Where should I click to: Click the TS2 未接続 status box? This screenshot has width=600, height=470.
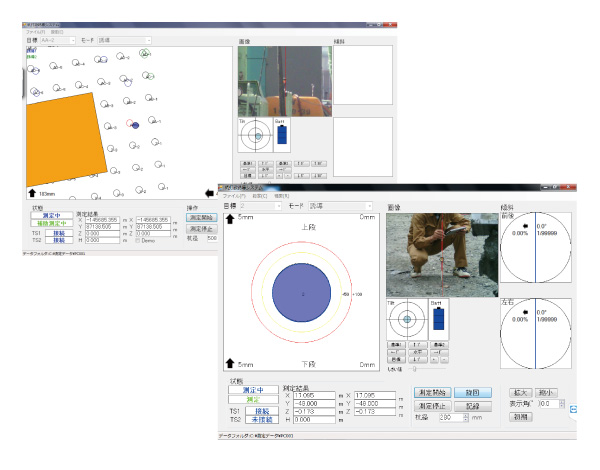pyautogui.click(x=262, y=419)
